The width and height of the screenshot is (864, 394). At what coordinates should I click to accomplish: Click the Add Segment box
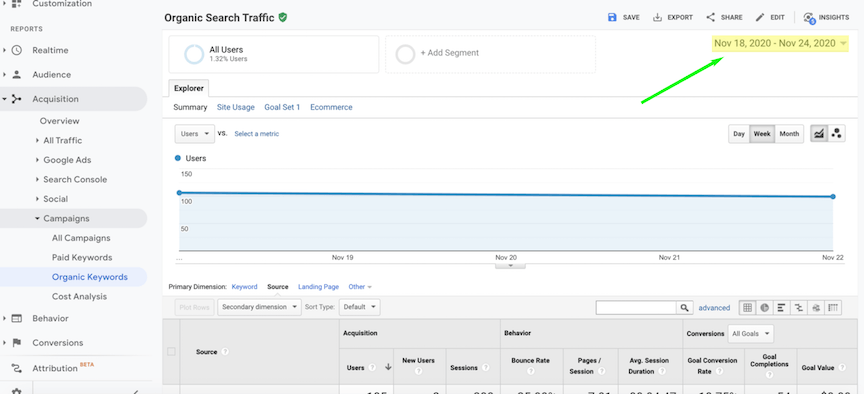tap(490, 54)
